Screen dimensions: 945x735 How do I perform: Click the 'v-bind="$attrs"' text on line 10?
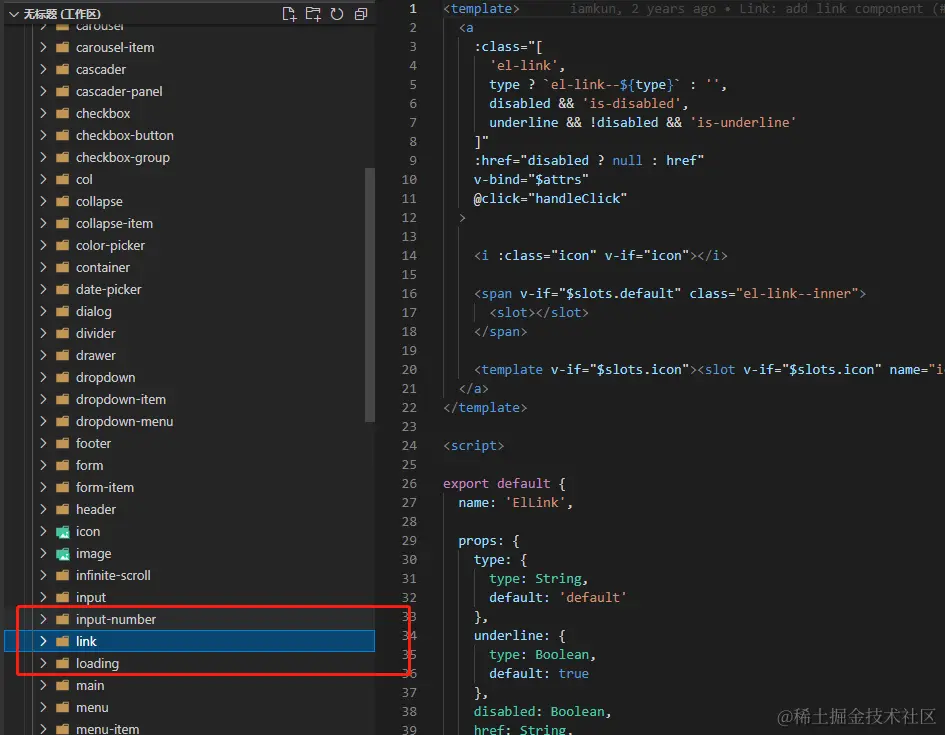(531, 180)
